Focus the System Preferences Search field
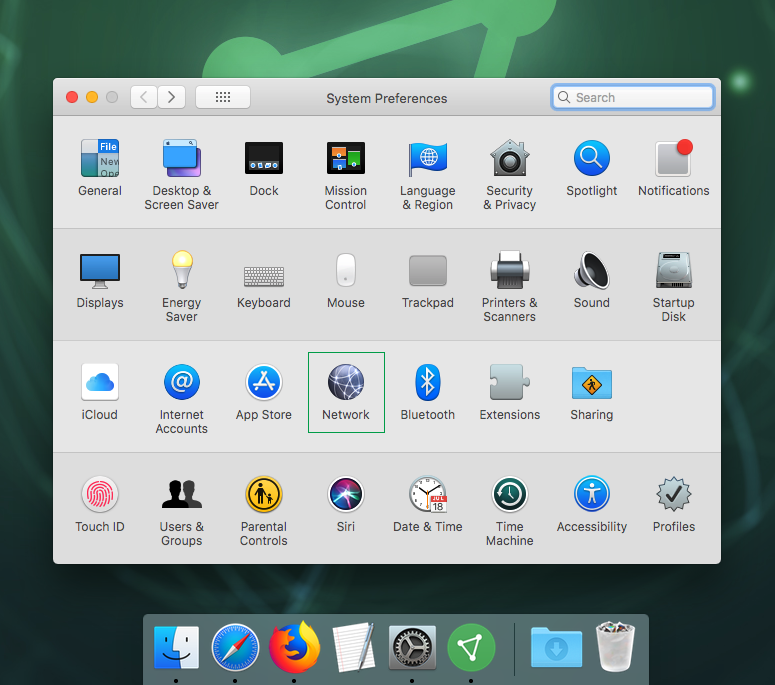This screenshot has height=685, width=775. coord(633,97)
